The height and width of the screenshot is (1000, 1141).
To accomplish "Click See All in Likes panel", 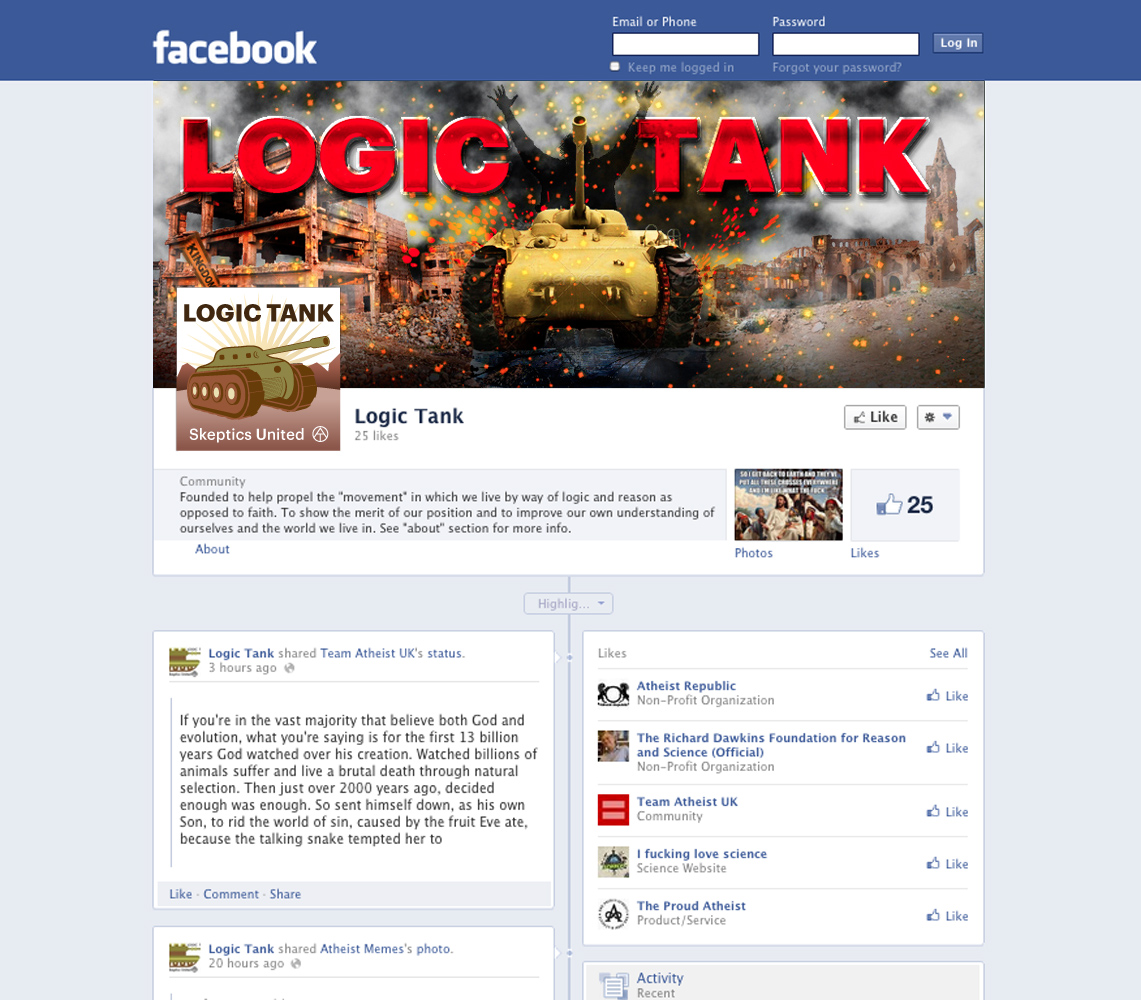I will (948, 654).
